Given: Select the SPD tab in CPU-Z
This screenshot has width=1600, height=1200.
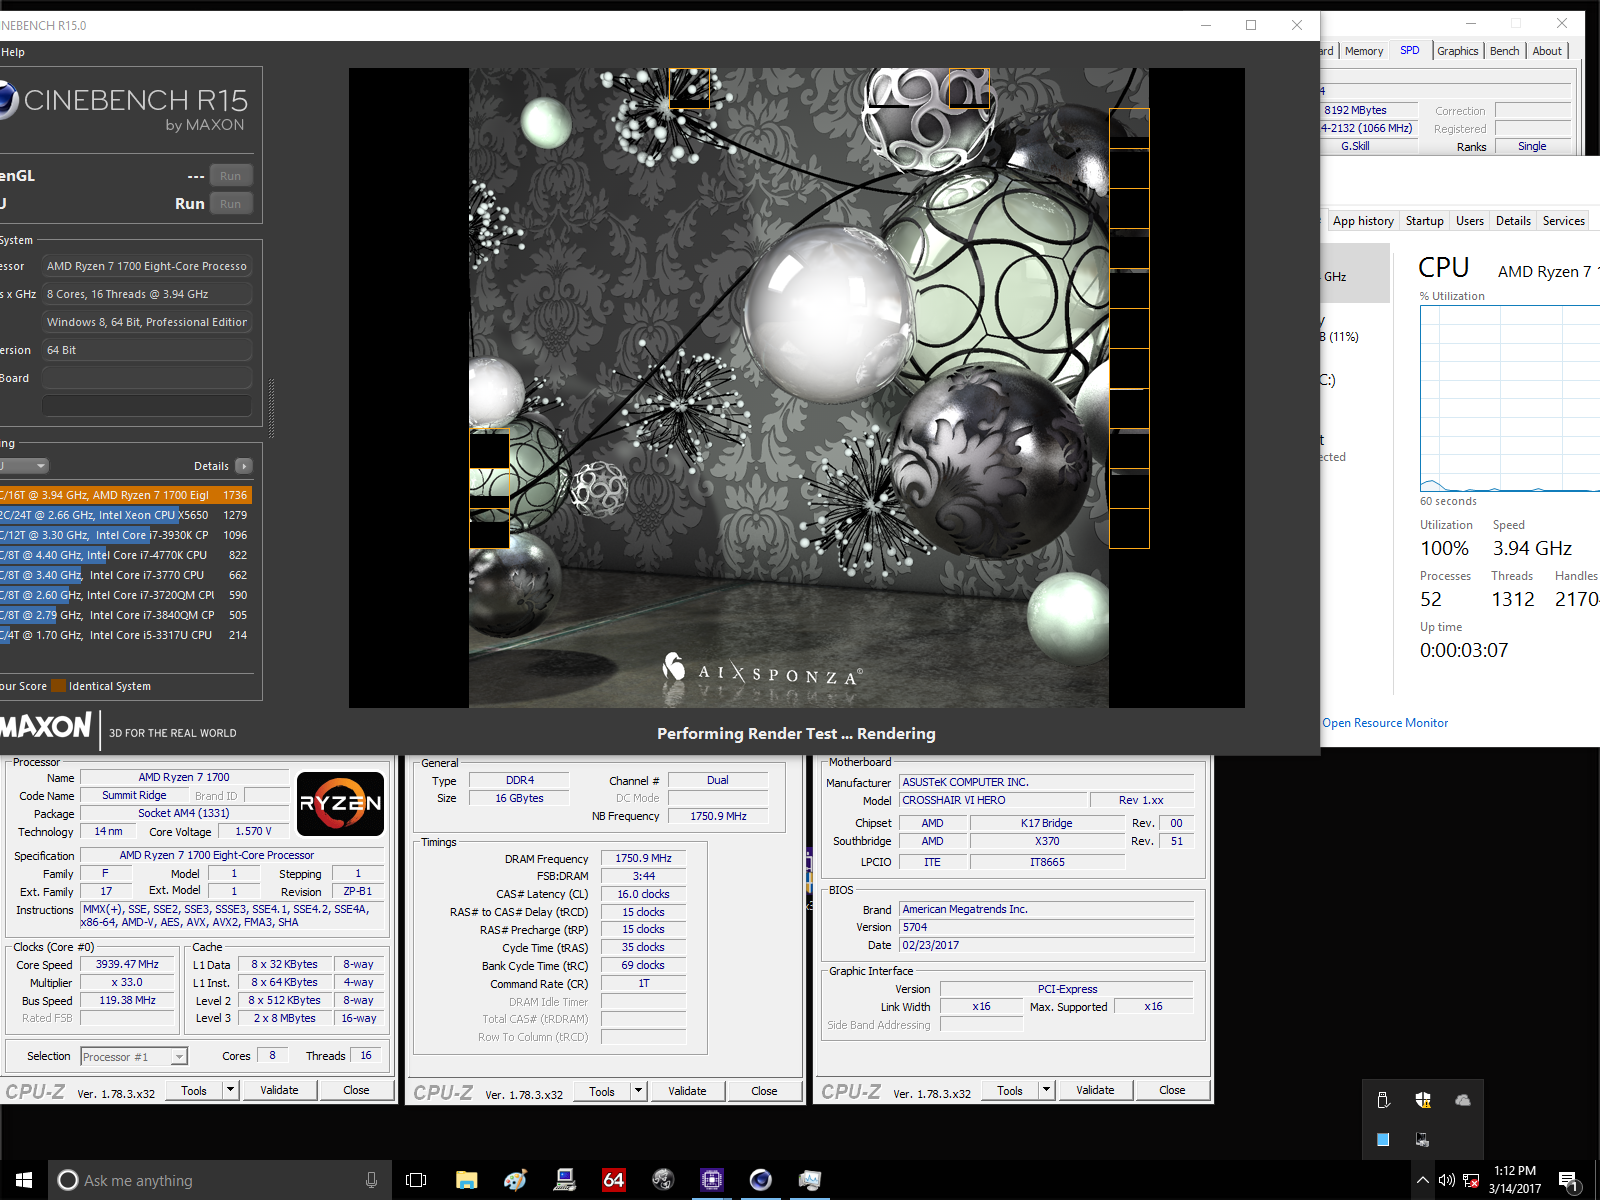Looking at the screenshot, I should pos(1409,50).
